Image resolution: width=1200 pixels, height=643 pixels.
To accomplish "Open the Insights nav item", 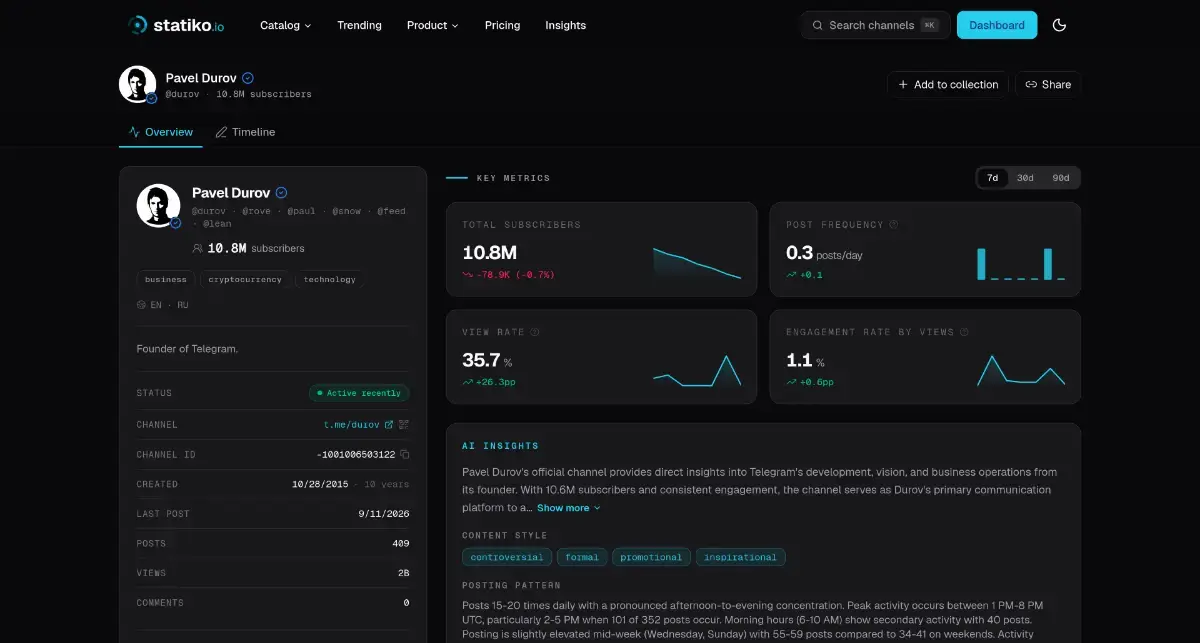I will pos(566,25).
